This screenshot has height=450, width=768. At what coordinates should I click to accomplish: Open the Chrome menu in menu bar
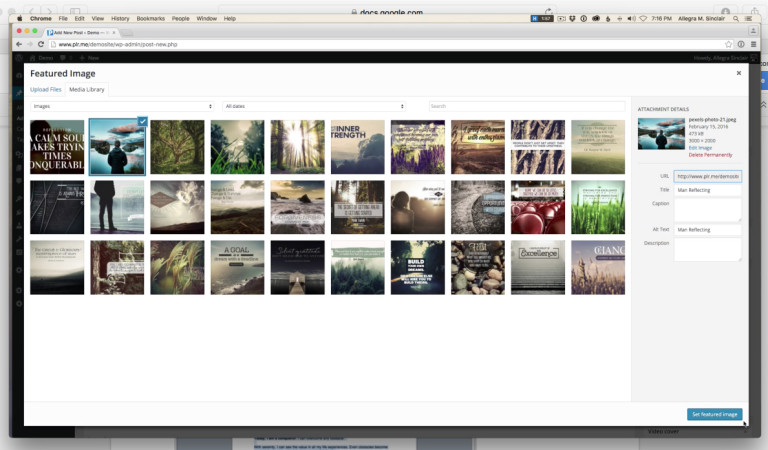(x=41, y=19)
